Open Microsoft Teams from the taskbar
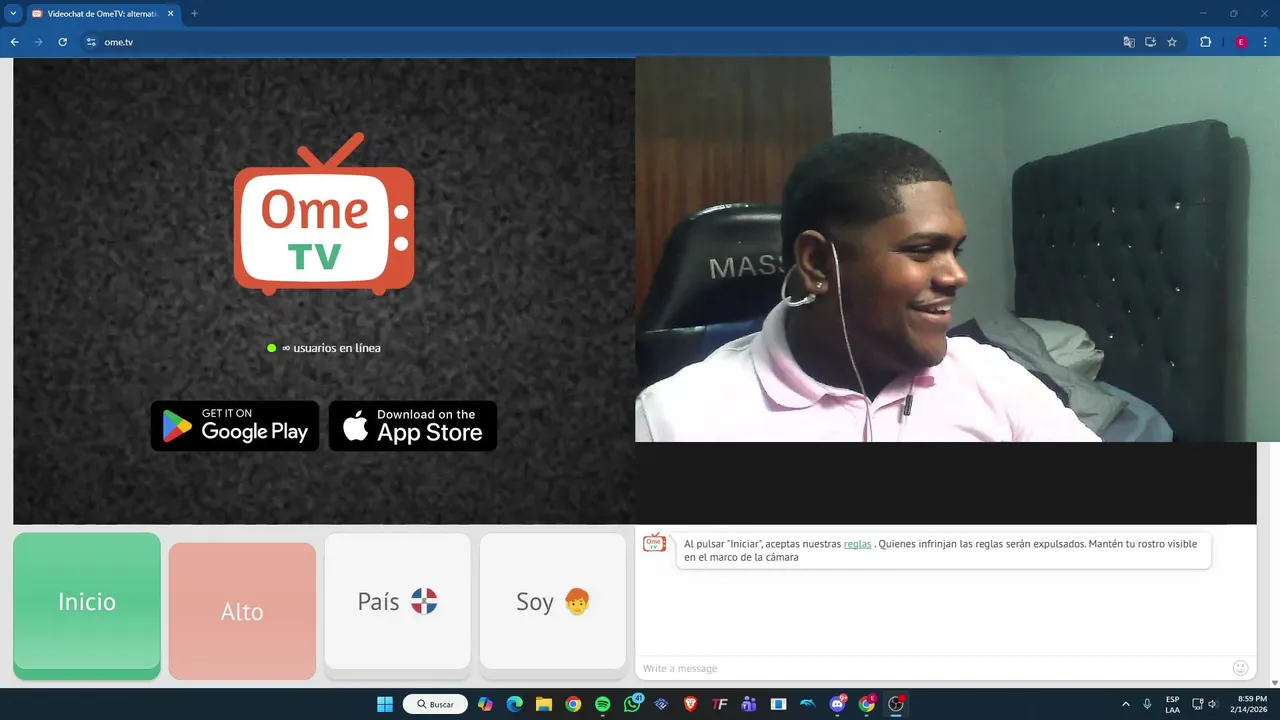Viewport: 1280px width, 720px height. 749,704
